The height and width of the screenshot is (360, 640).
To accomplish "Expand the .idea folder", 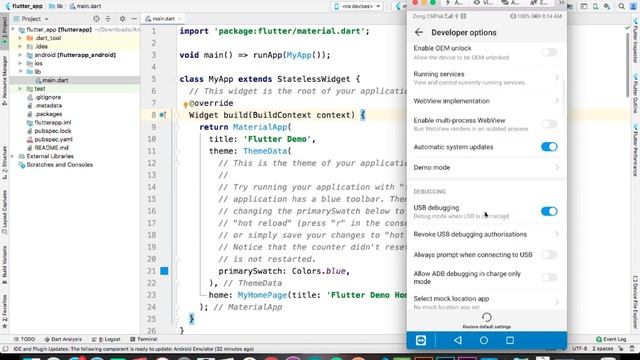I will coord(20,47).
